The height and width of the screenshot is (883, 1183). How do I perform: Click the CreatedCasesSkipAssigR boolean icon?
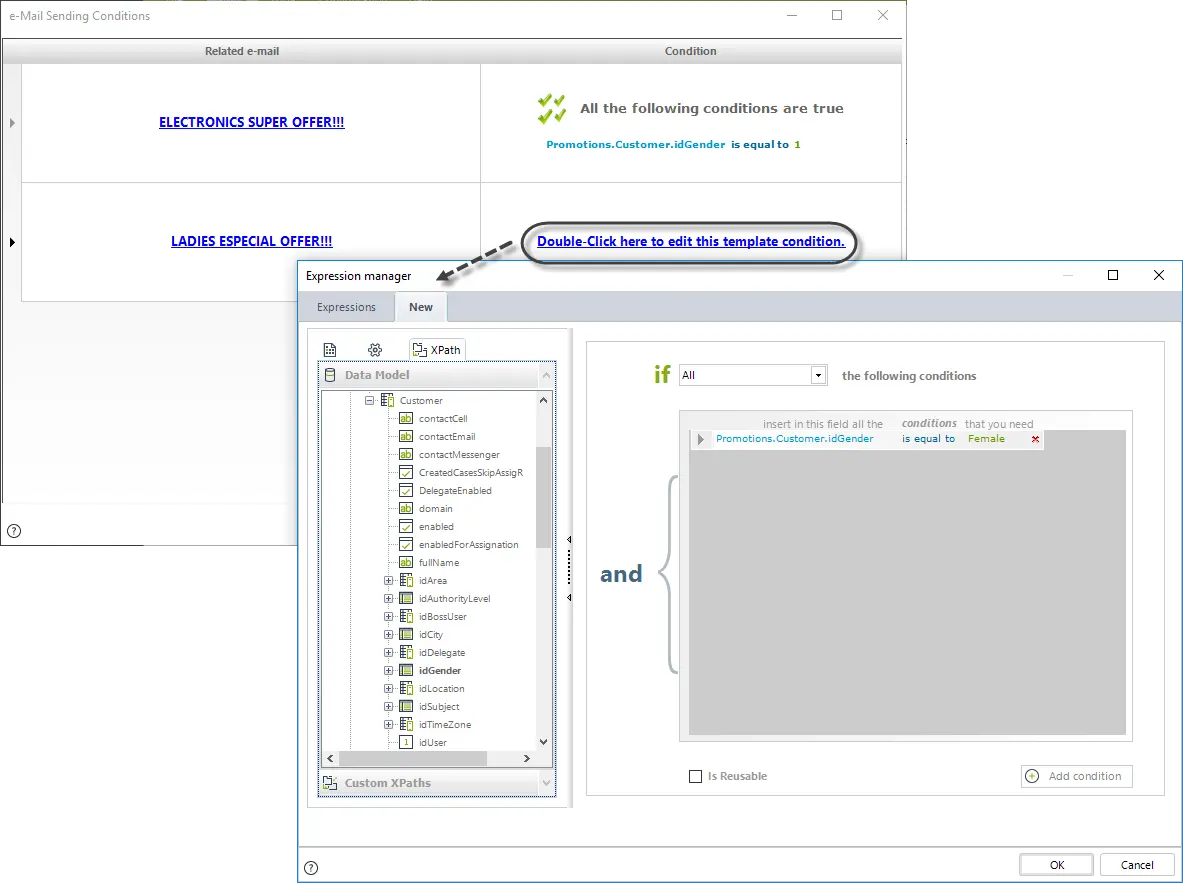tap(406, 472)
